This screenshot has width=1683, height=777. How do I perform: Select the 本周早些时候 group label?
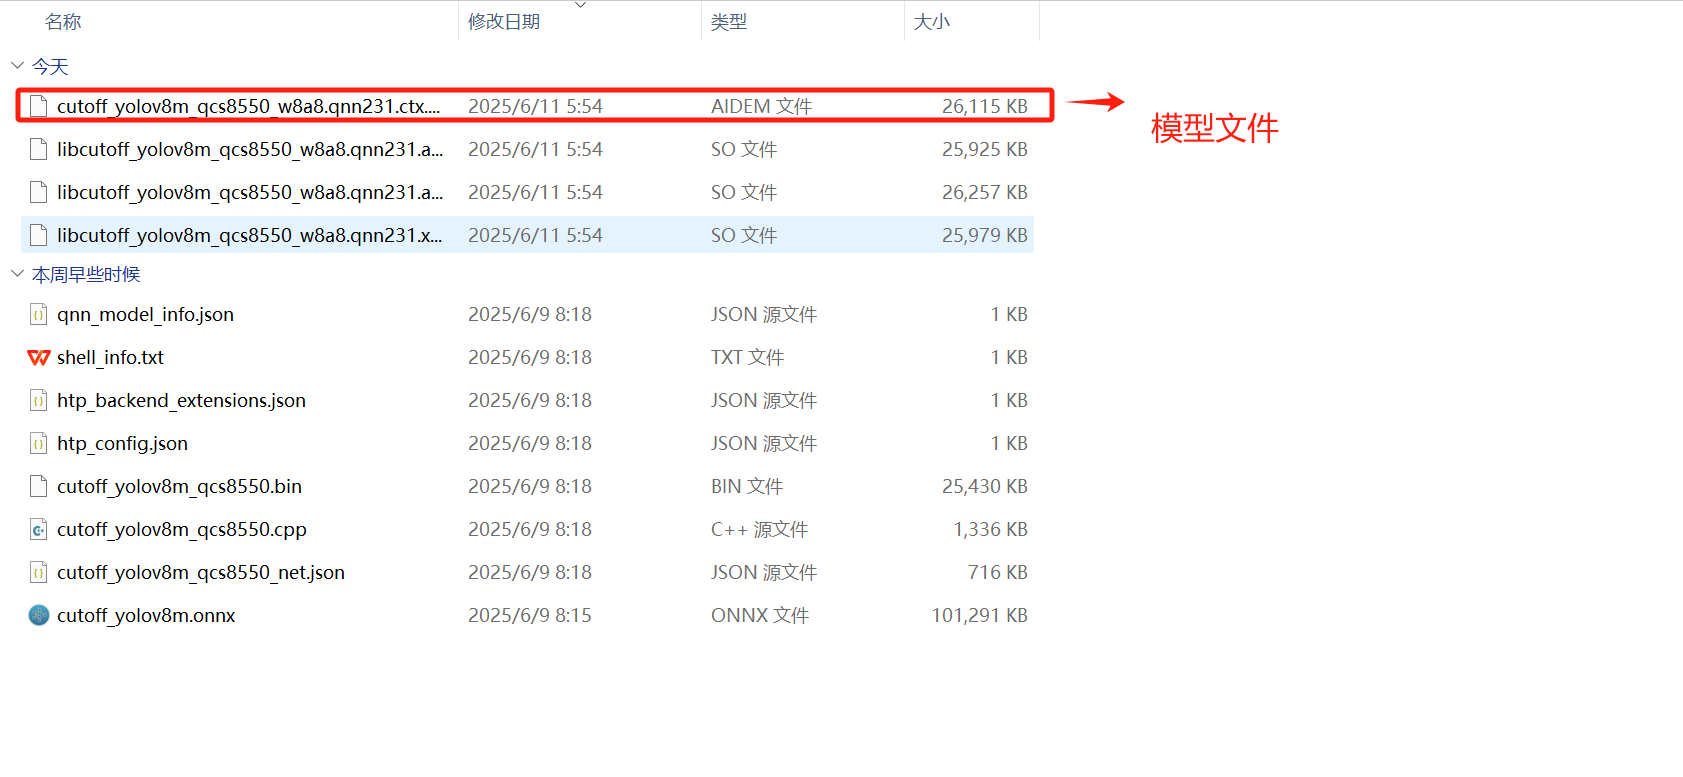86,274
